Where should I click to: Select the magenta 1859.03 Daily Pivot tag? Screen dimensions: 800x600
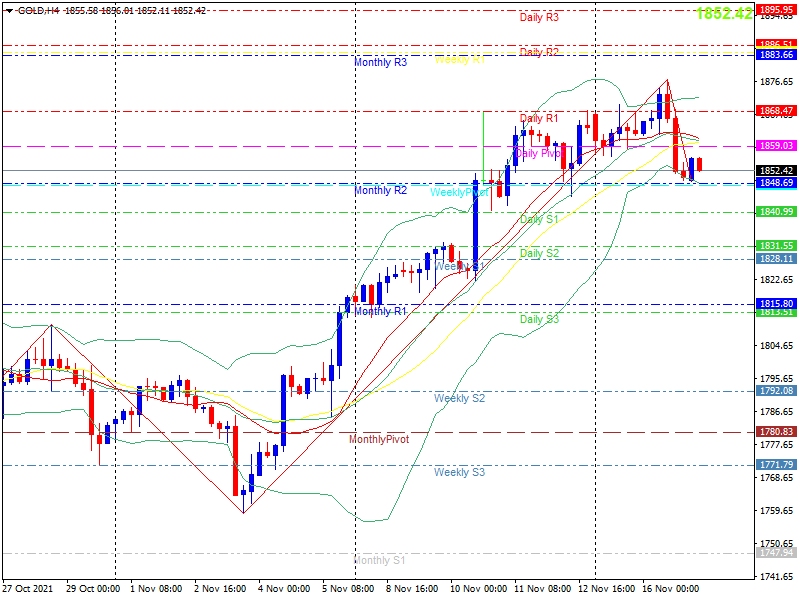click(776, 146)
